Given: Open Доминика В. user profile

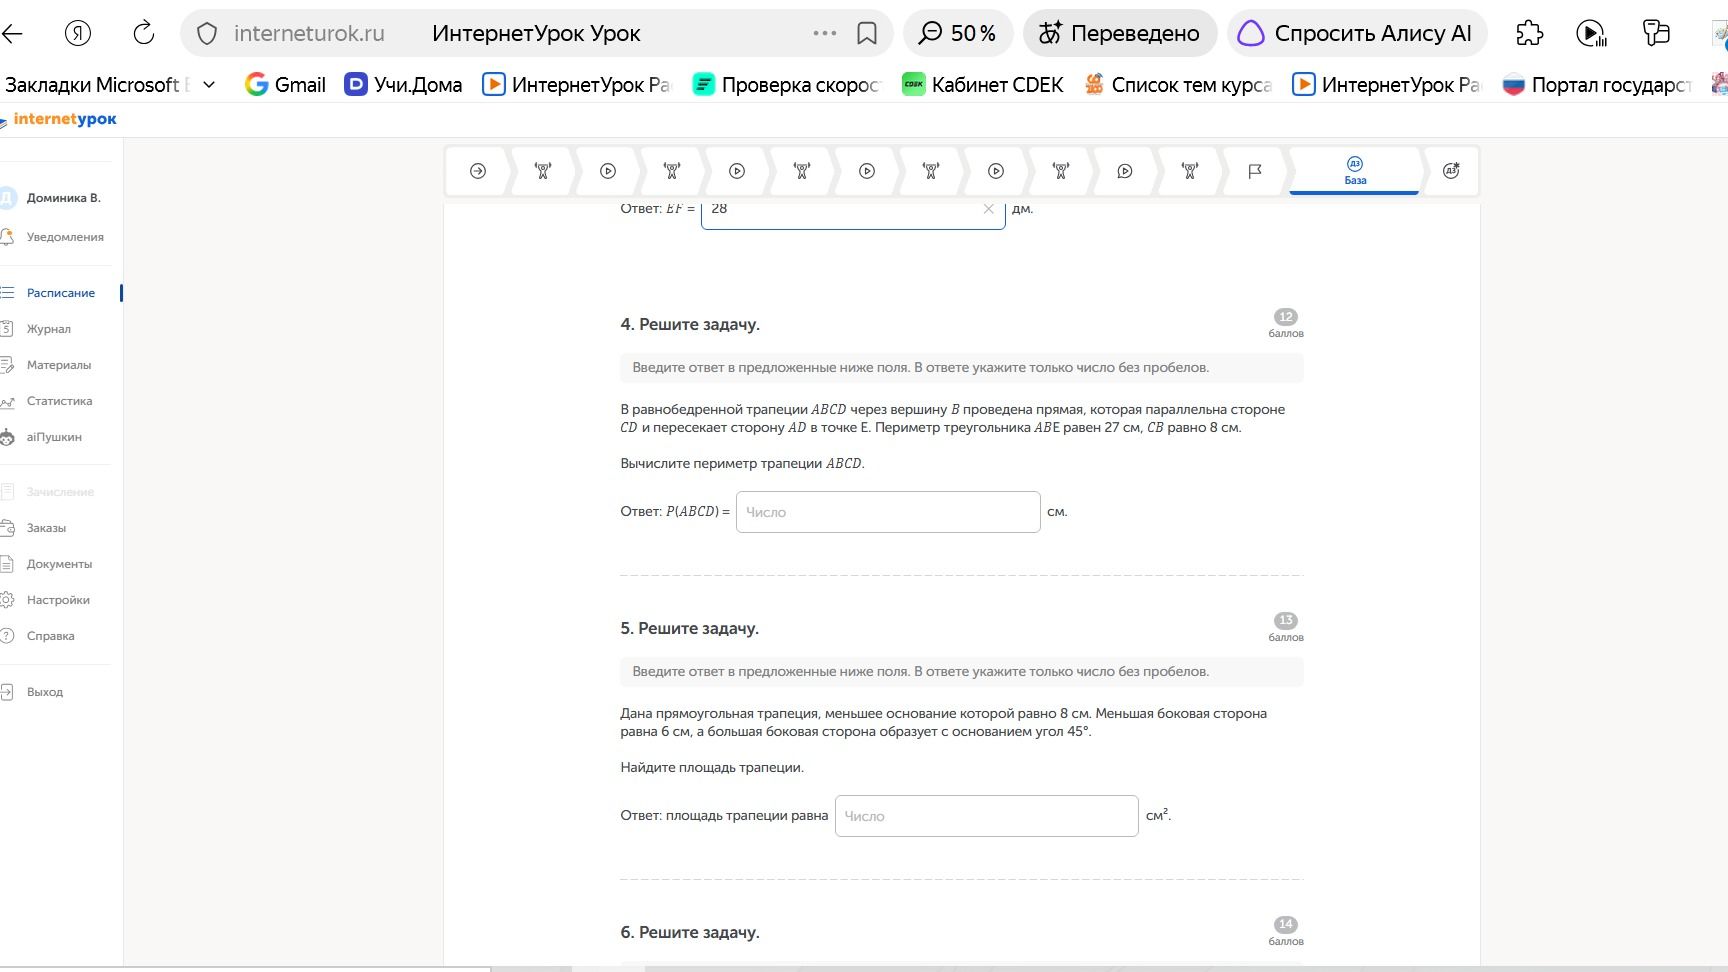Looking at the screenshot, I should tap(53, 198).
